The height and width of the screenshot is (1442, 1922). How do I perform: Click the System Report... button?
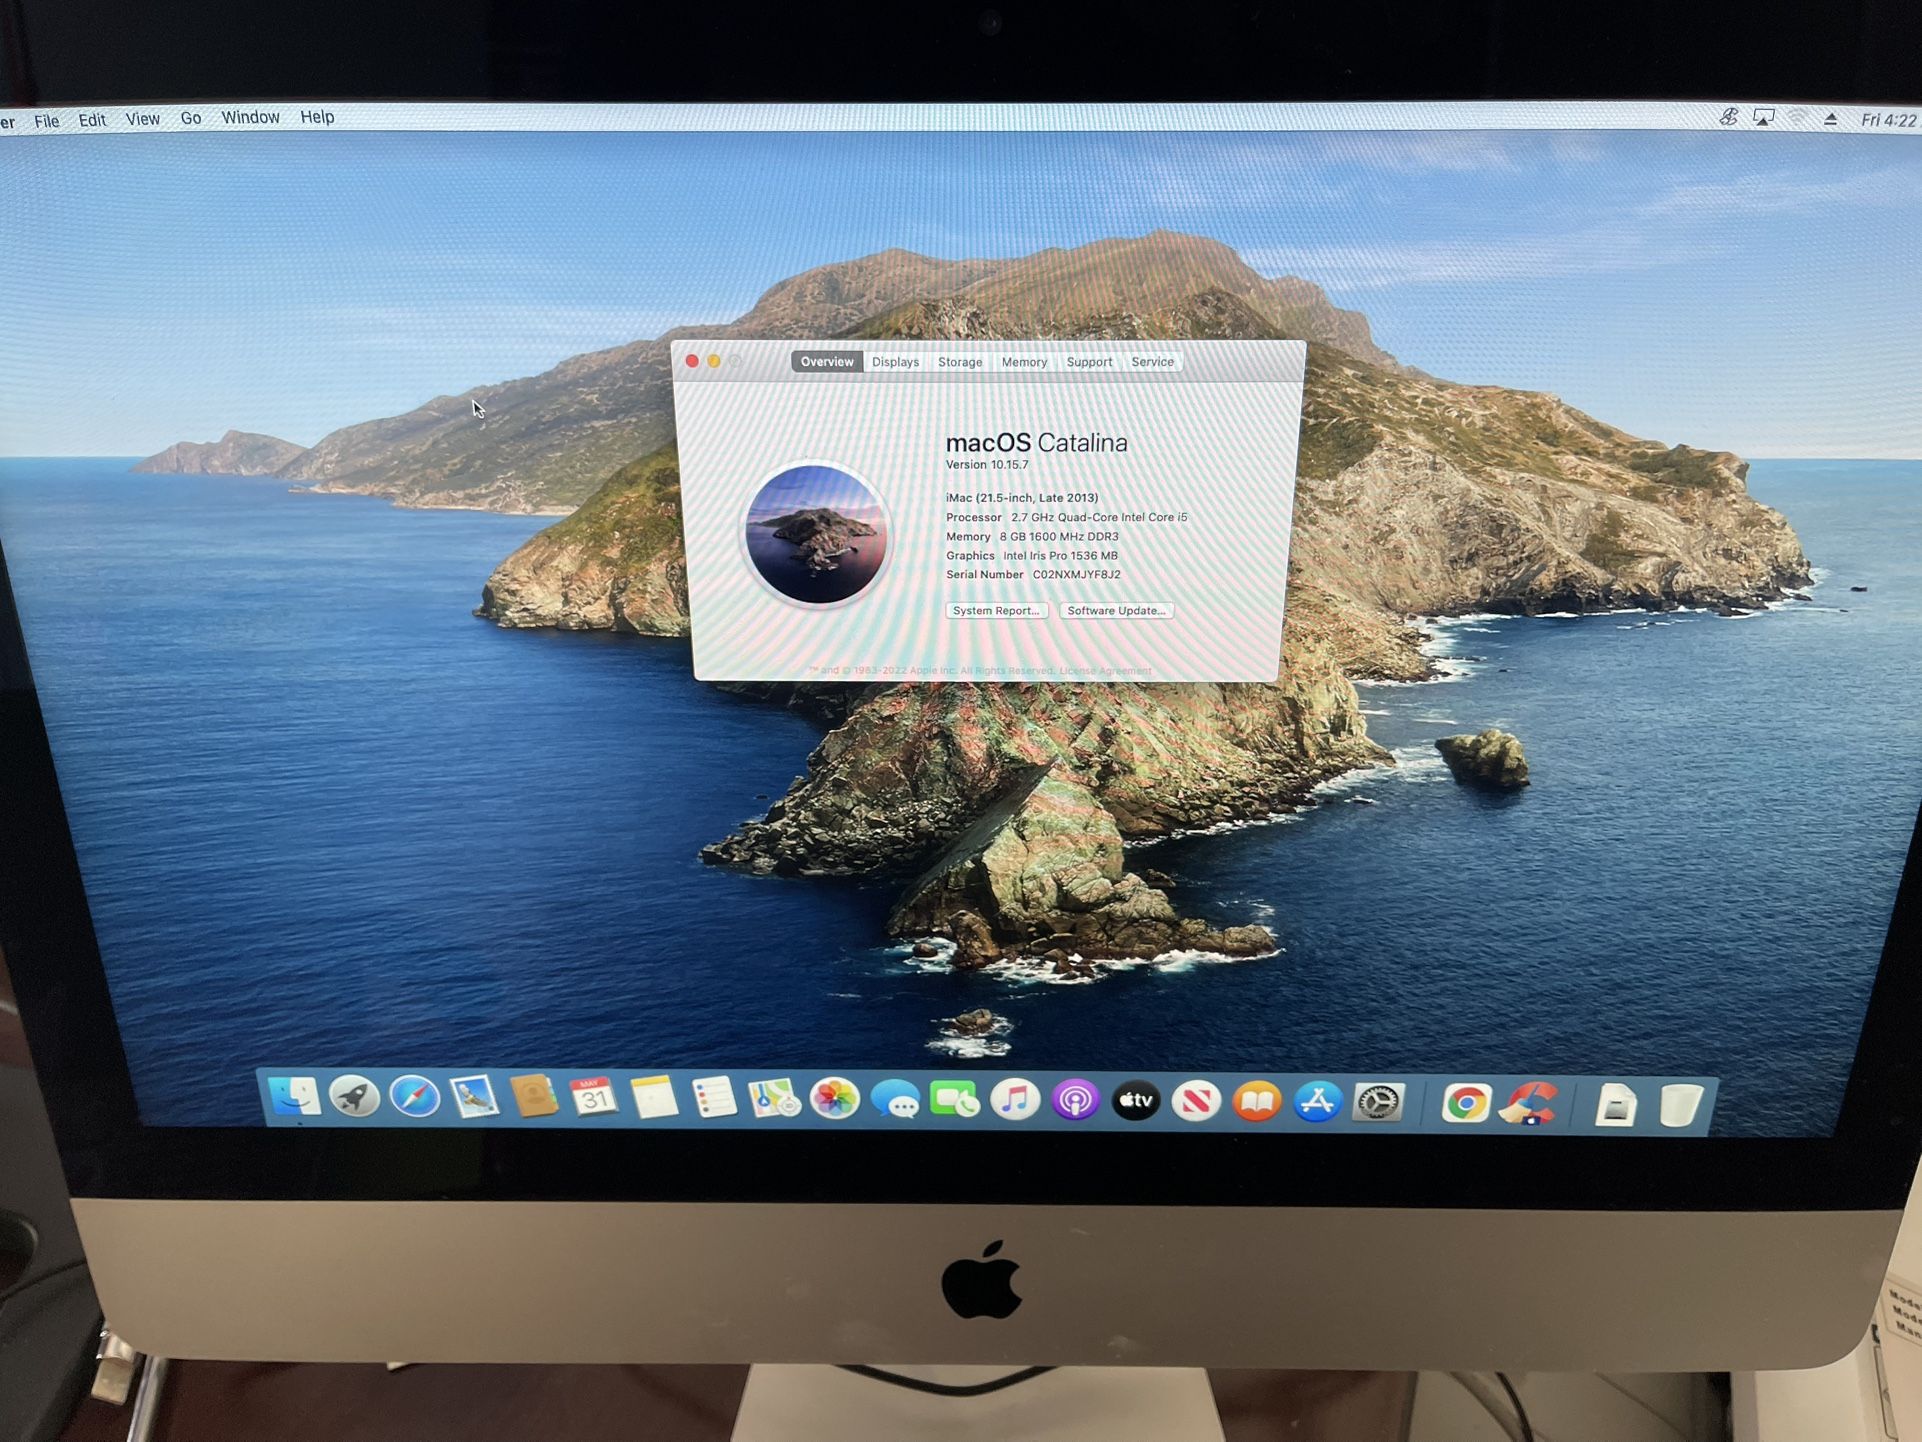996,610
